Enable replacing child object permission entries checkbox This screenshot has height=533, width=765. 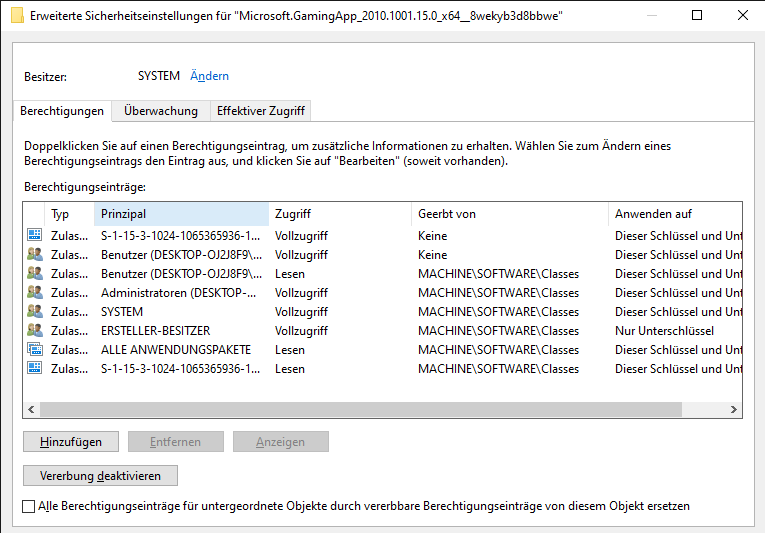coord(29,506)
